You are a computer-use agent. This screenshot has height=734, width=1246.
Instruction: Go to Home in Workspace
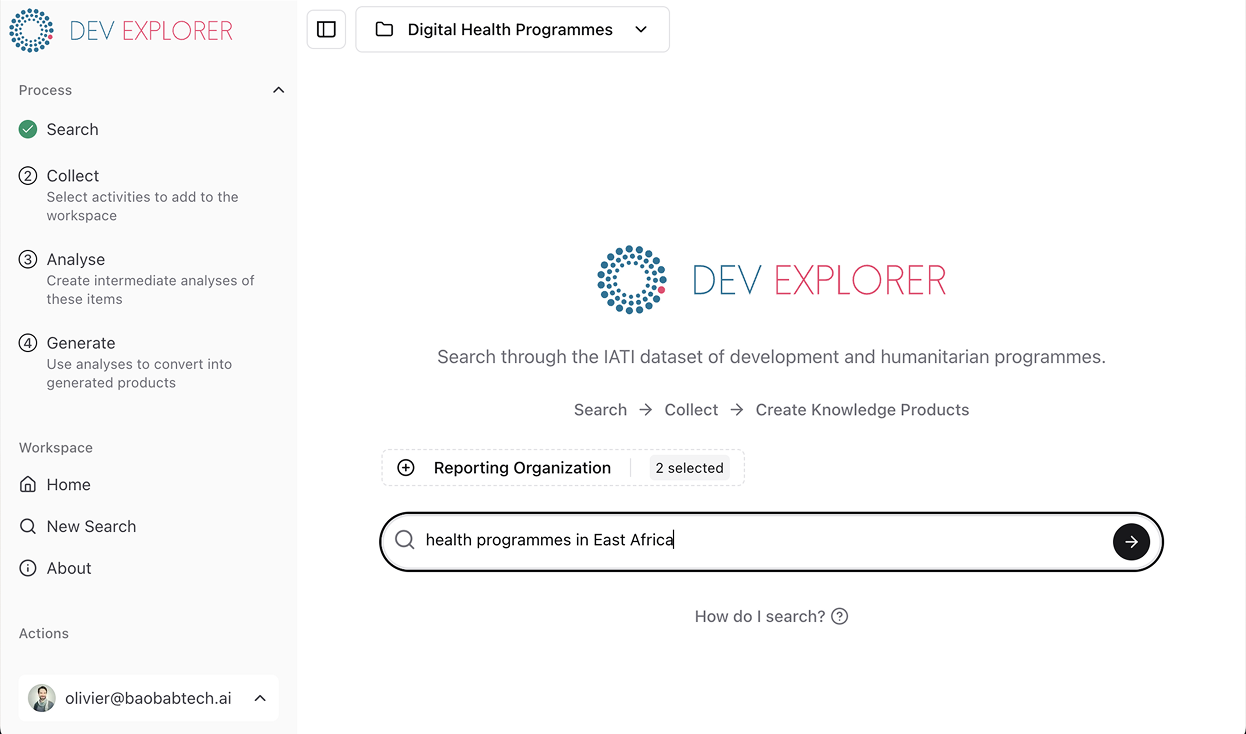coord(68,484)
